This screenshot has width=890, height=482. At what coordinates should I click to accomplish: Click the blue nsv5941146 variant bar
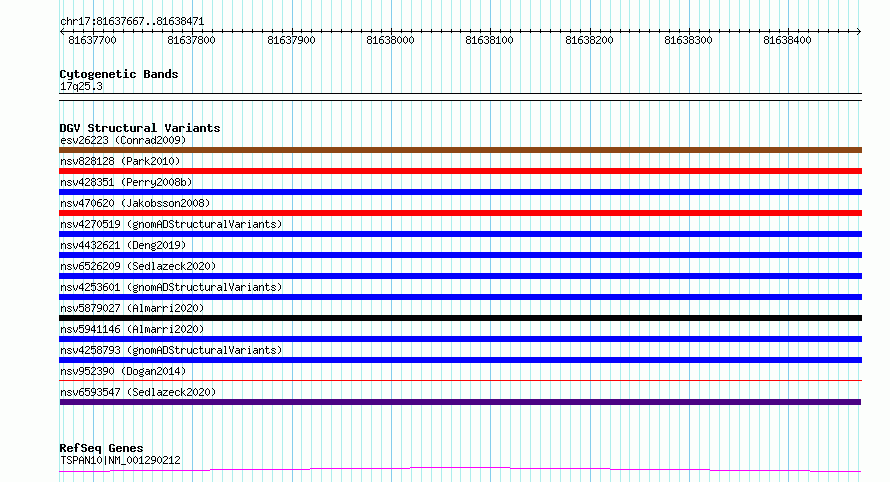click(460, 339)
